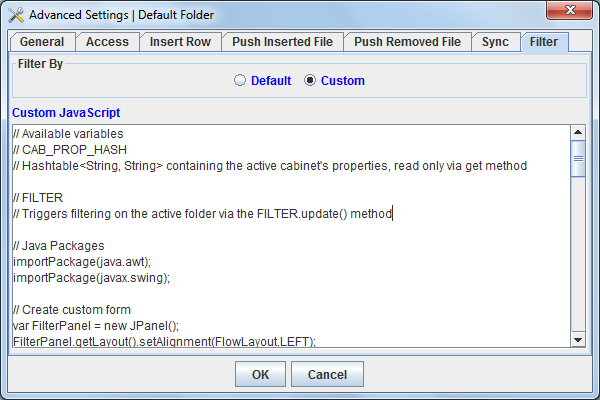Click the scroll up arrow of the script editor

577,132
